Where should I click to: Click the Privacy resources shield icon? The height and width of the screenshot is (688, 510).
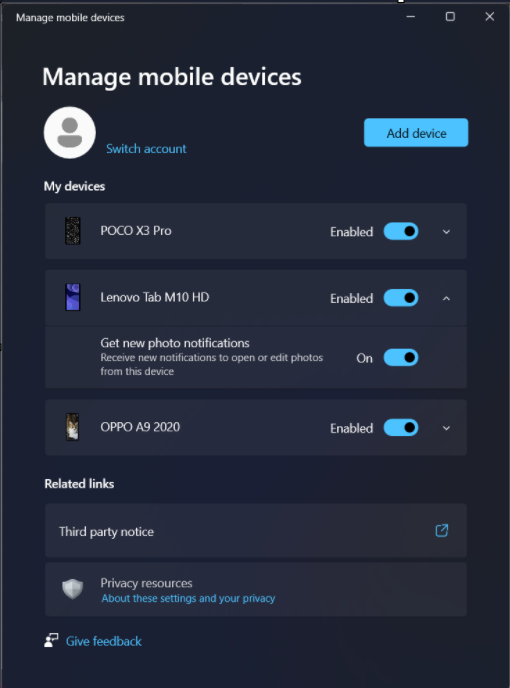click(x=73, y=589)
